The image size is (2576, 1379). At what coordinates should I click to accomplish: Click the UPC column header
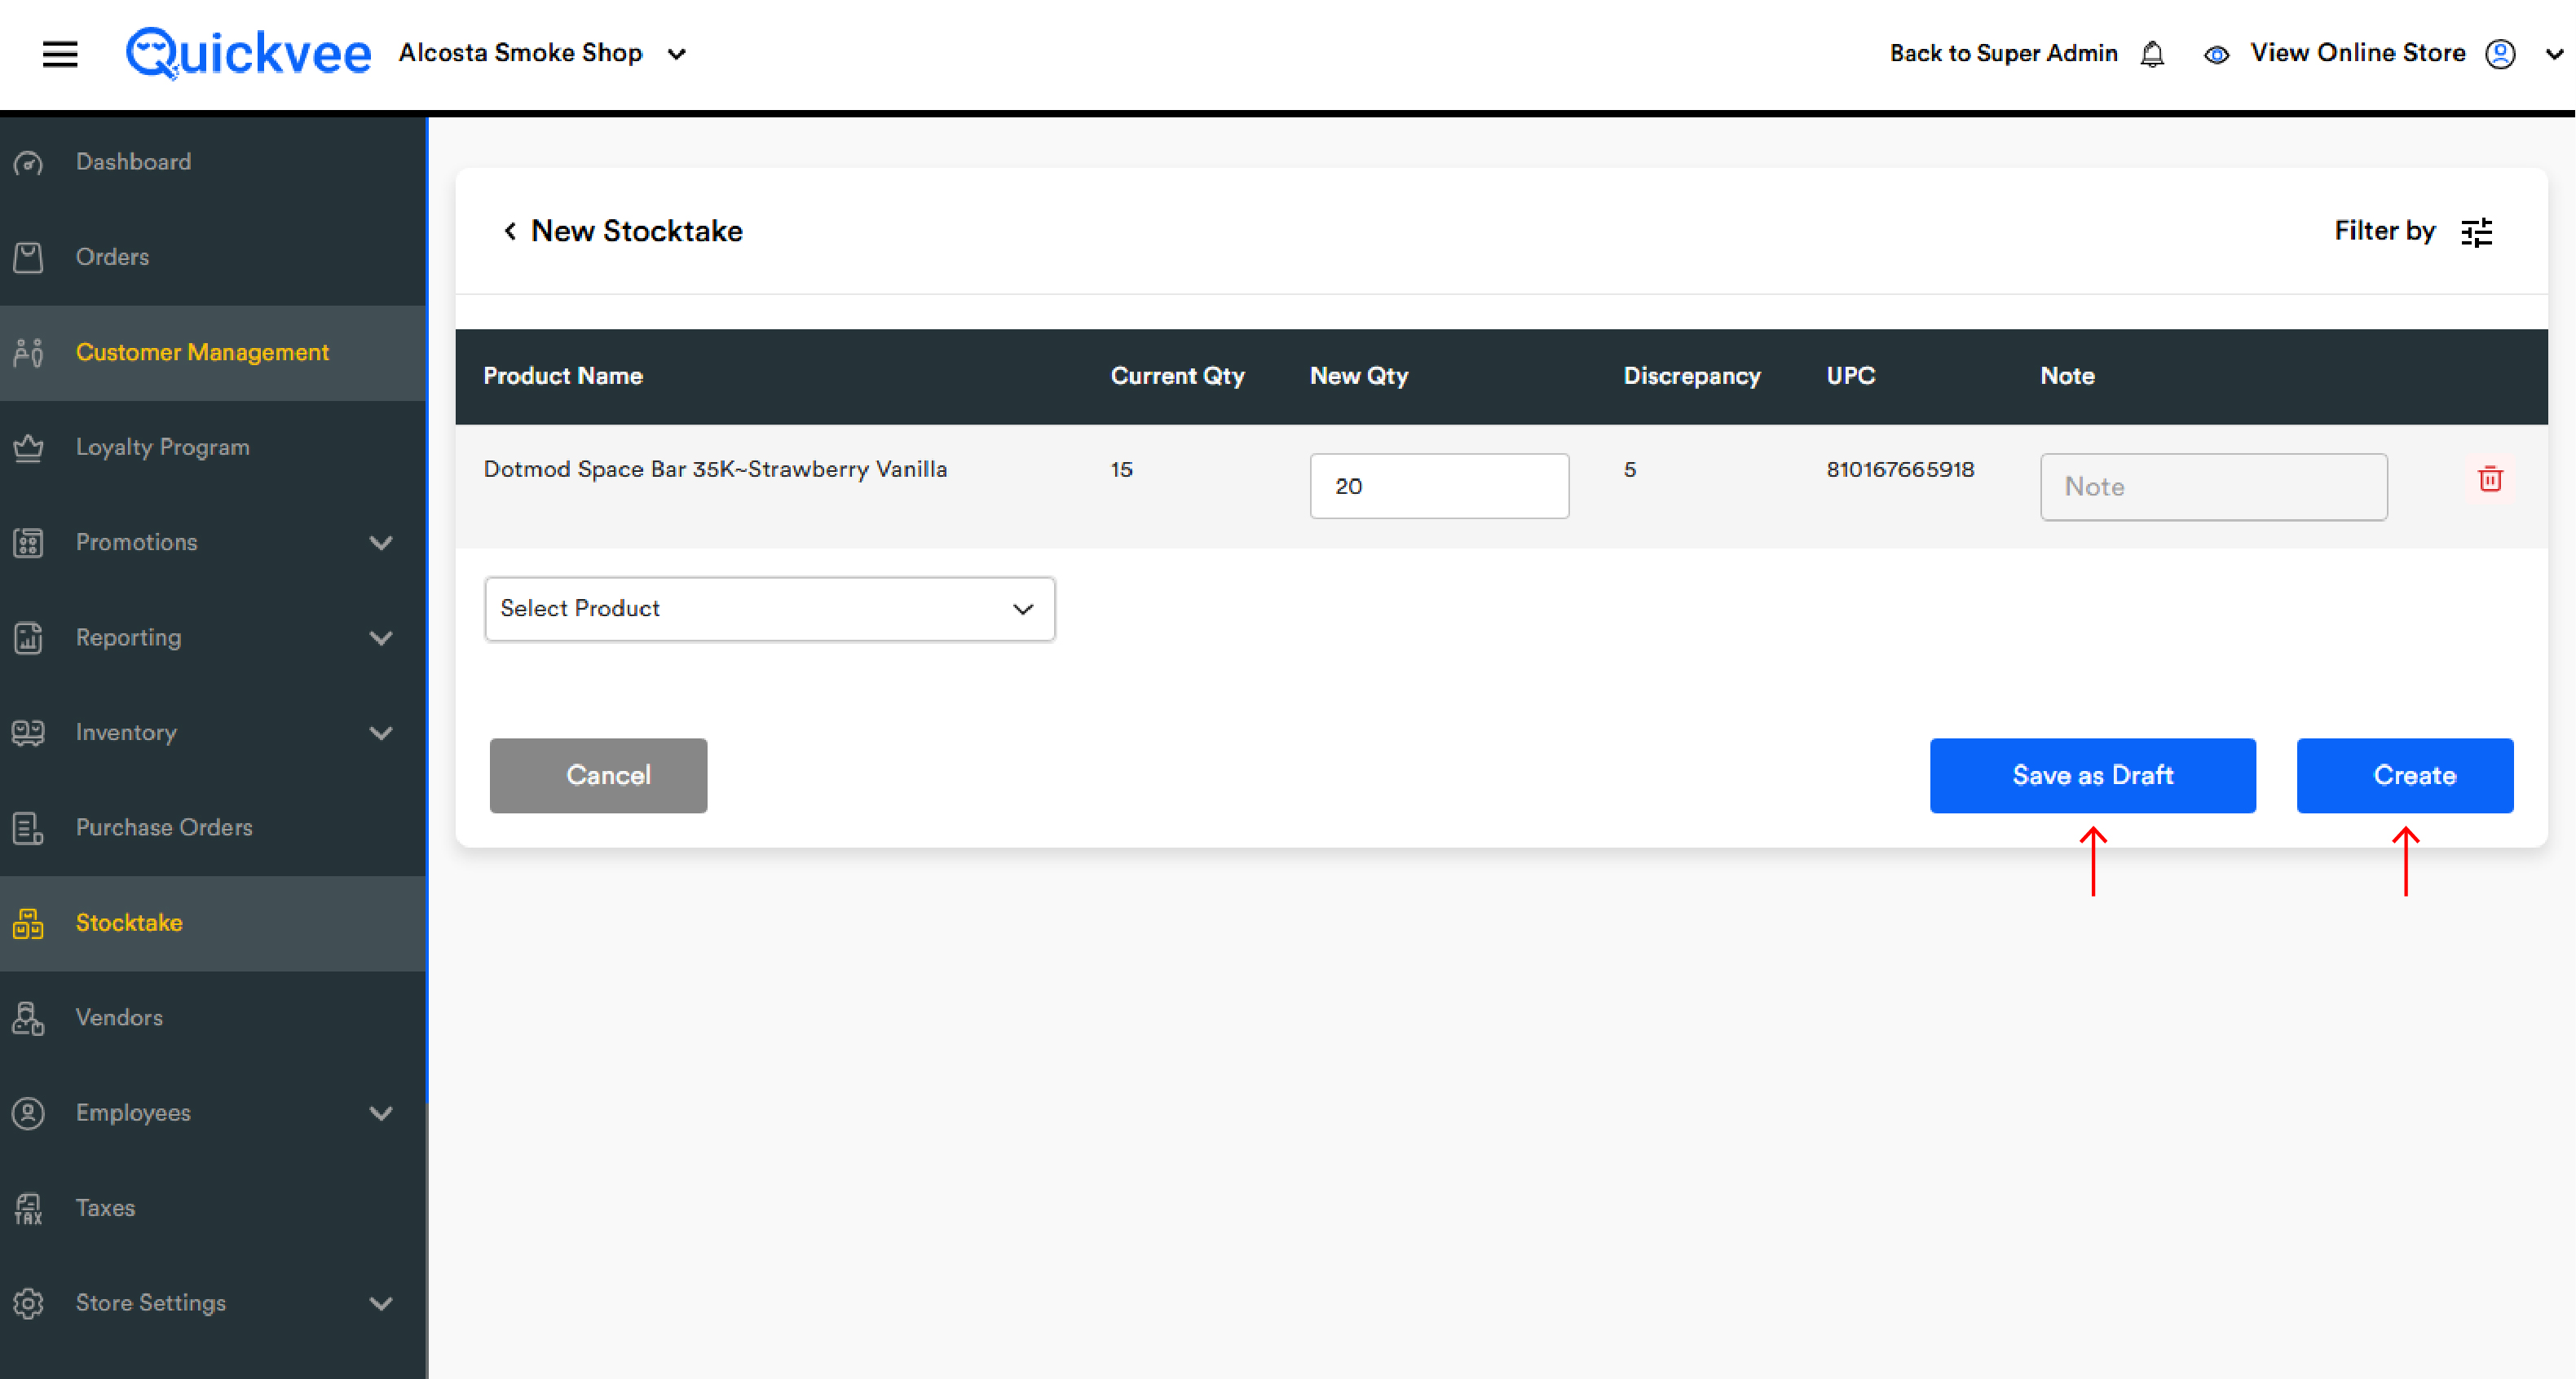[x=1850, y=376]
